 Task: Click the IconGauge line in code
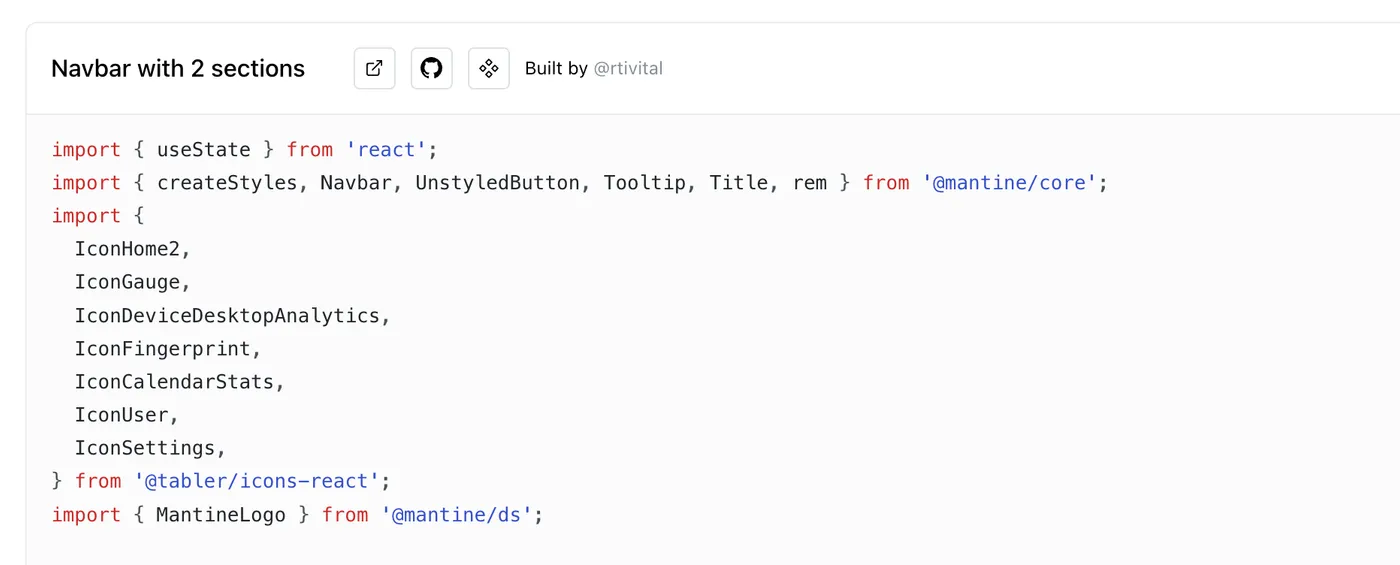127,282
